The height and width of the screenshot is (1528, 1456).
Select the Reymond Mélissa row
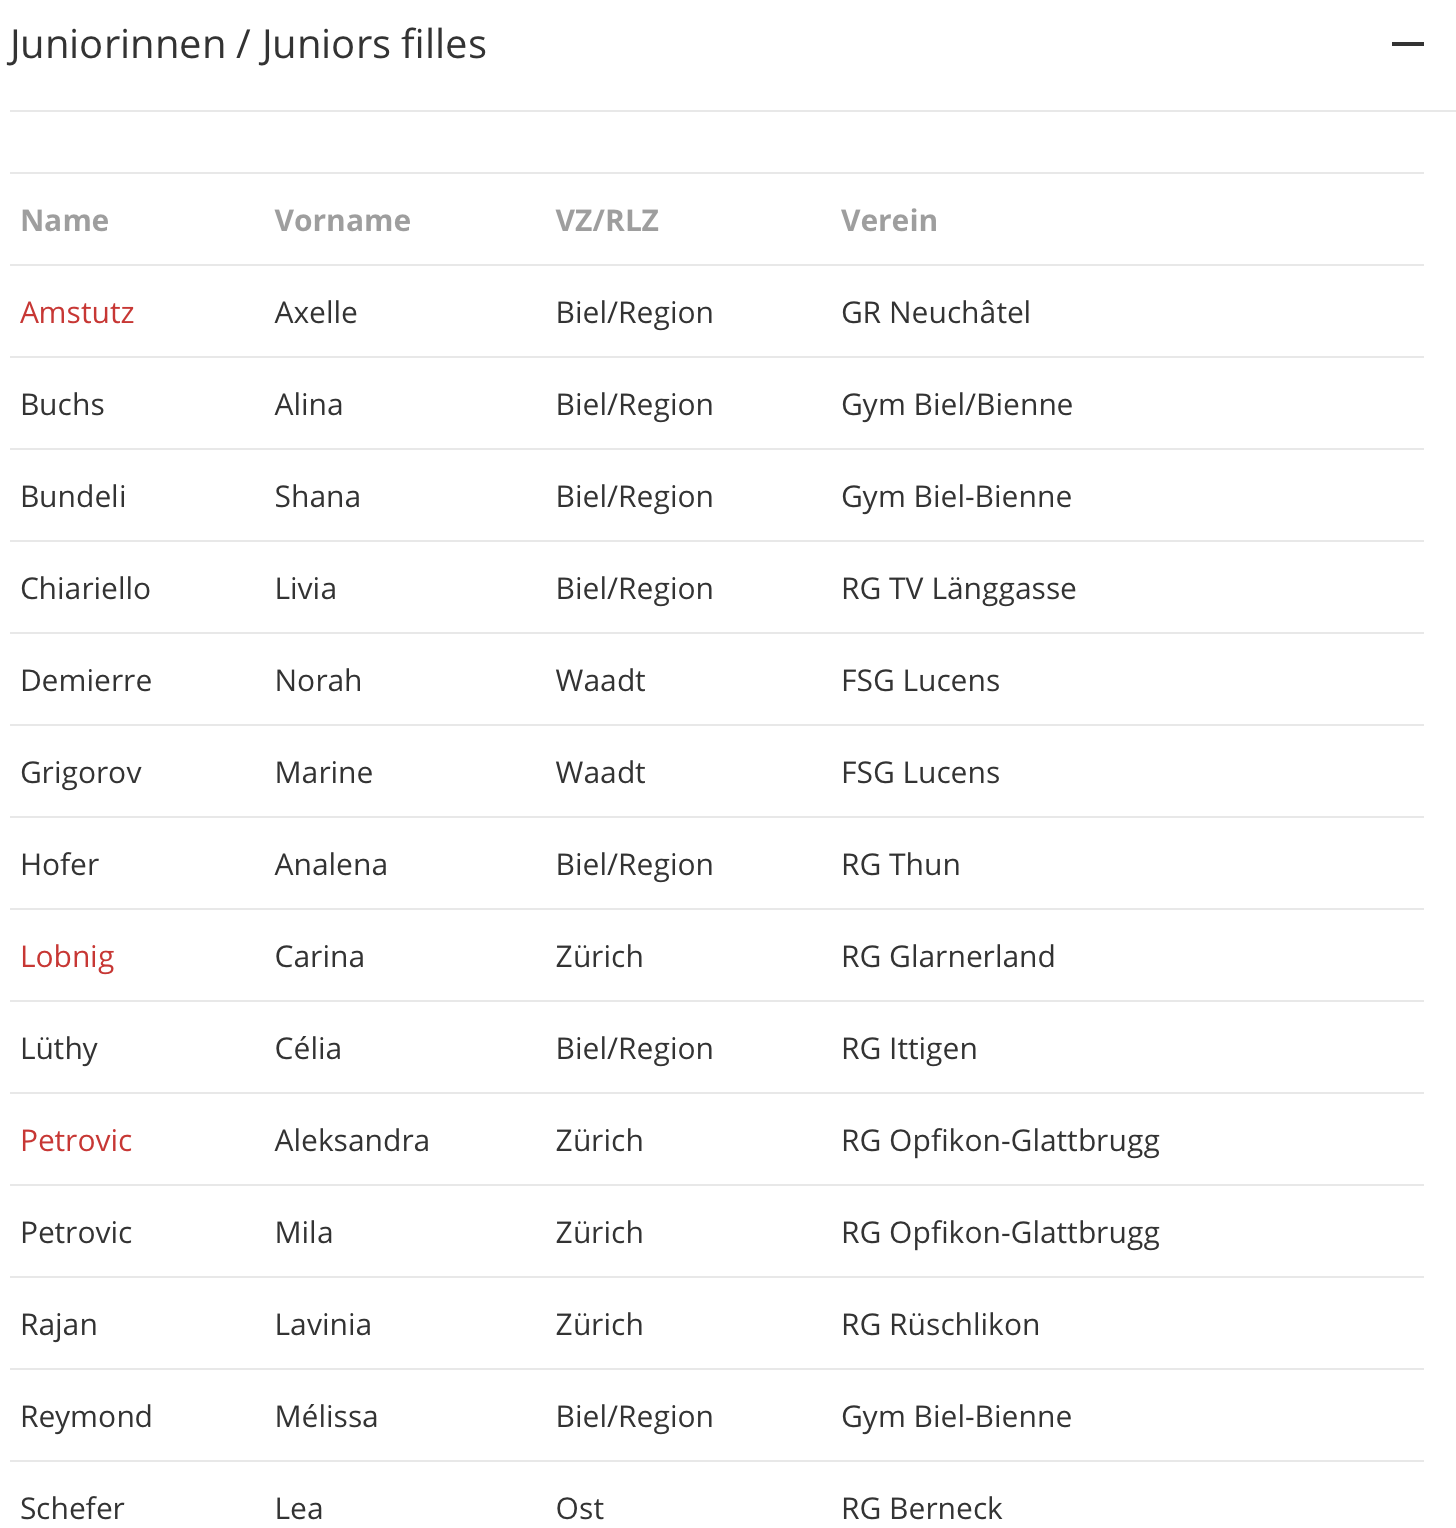coord(717,1416)
